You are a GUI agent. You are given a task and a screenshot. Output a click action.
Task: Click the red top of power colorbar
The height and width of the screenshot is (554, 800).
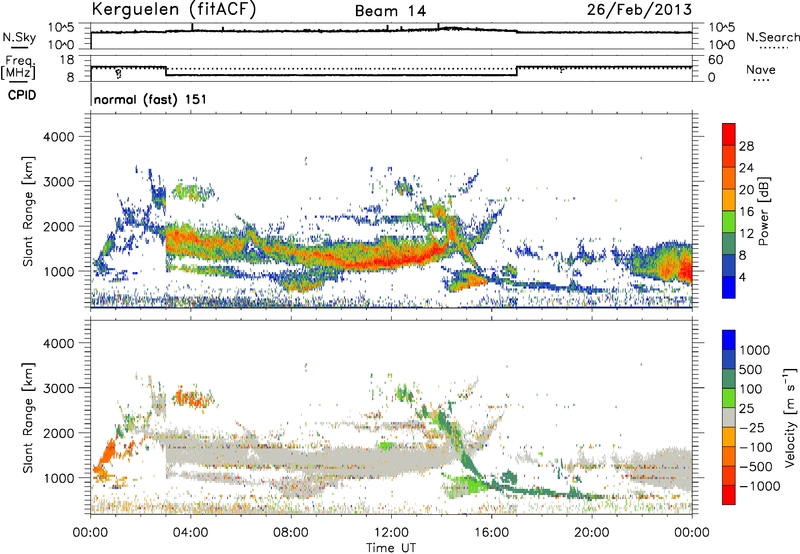click(x=729, y=134)
